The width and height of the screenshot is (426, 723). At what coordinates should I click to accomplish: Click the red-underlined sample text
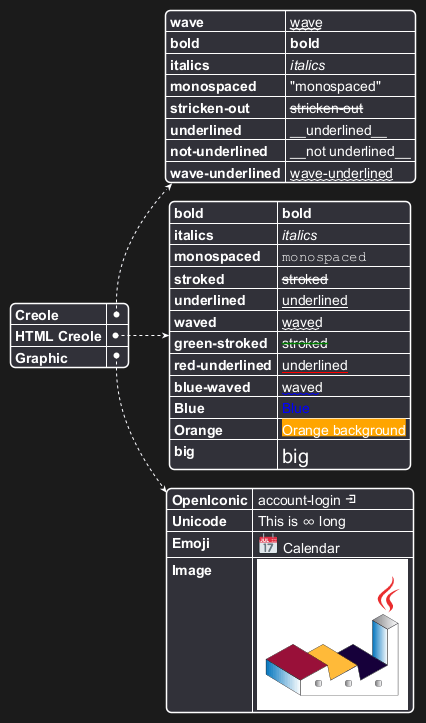315,366
